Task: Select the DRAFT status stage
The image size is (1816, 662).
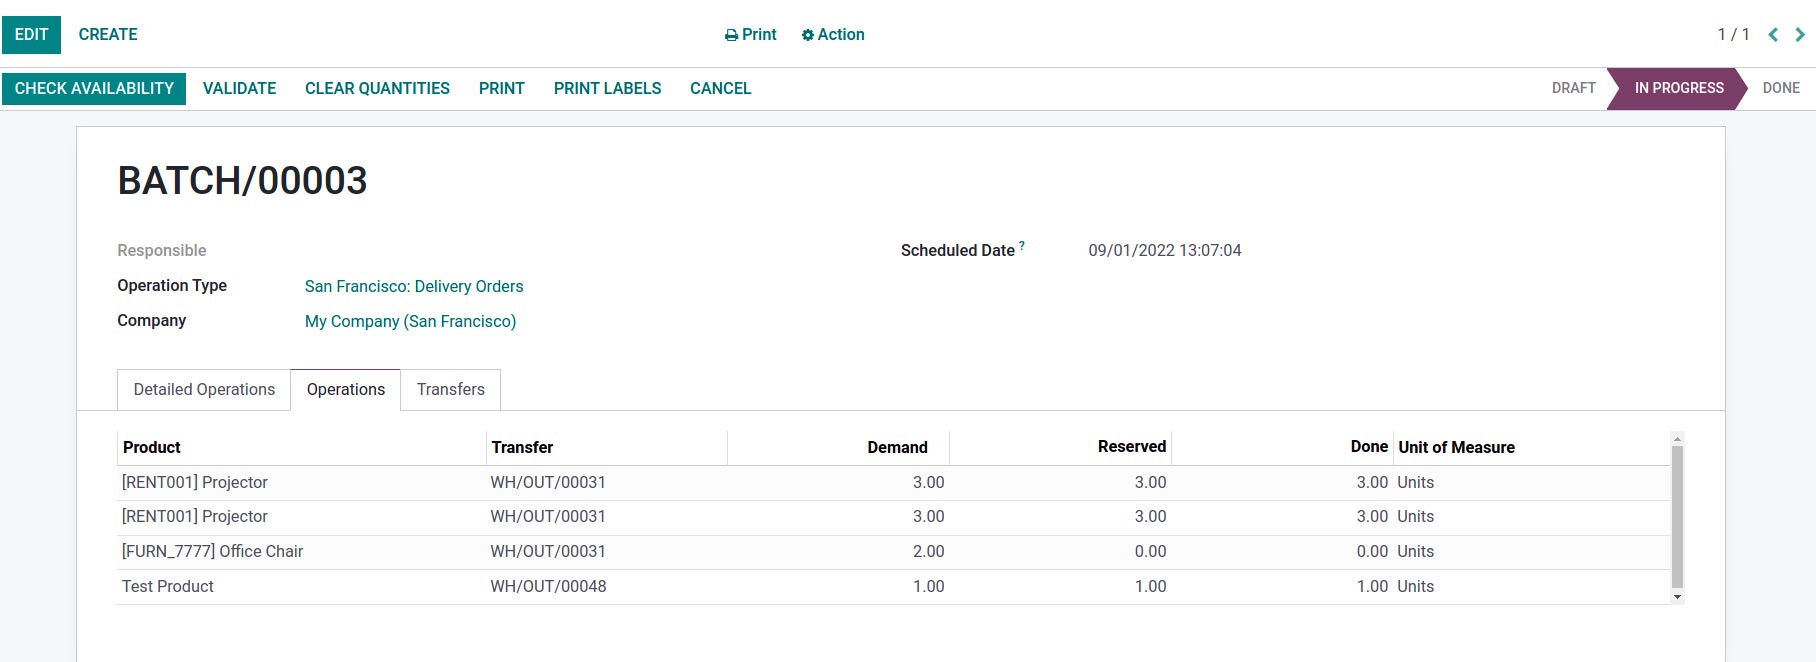Action: [x=1573, y=88]
